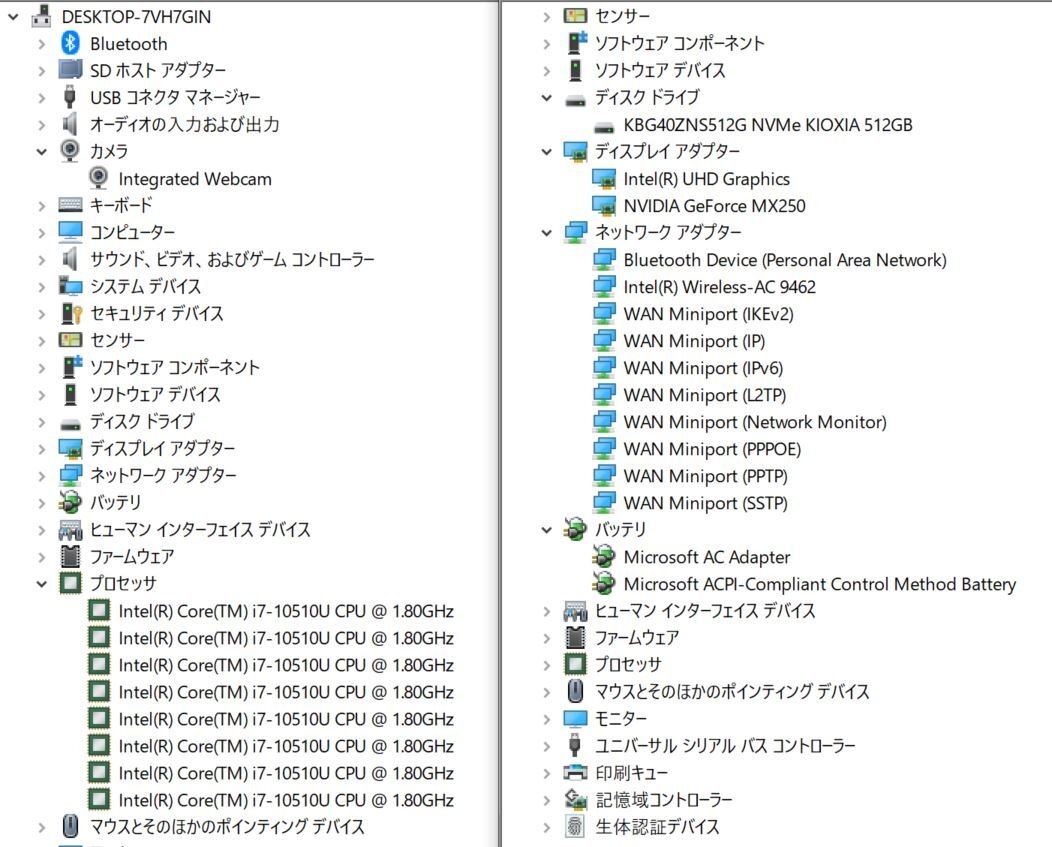Viewport: 1052px width, 847px height.
Task: Click the 生体認証デバイス fingerprint icon
Action: tap(575, 827)
